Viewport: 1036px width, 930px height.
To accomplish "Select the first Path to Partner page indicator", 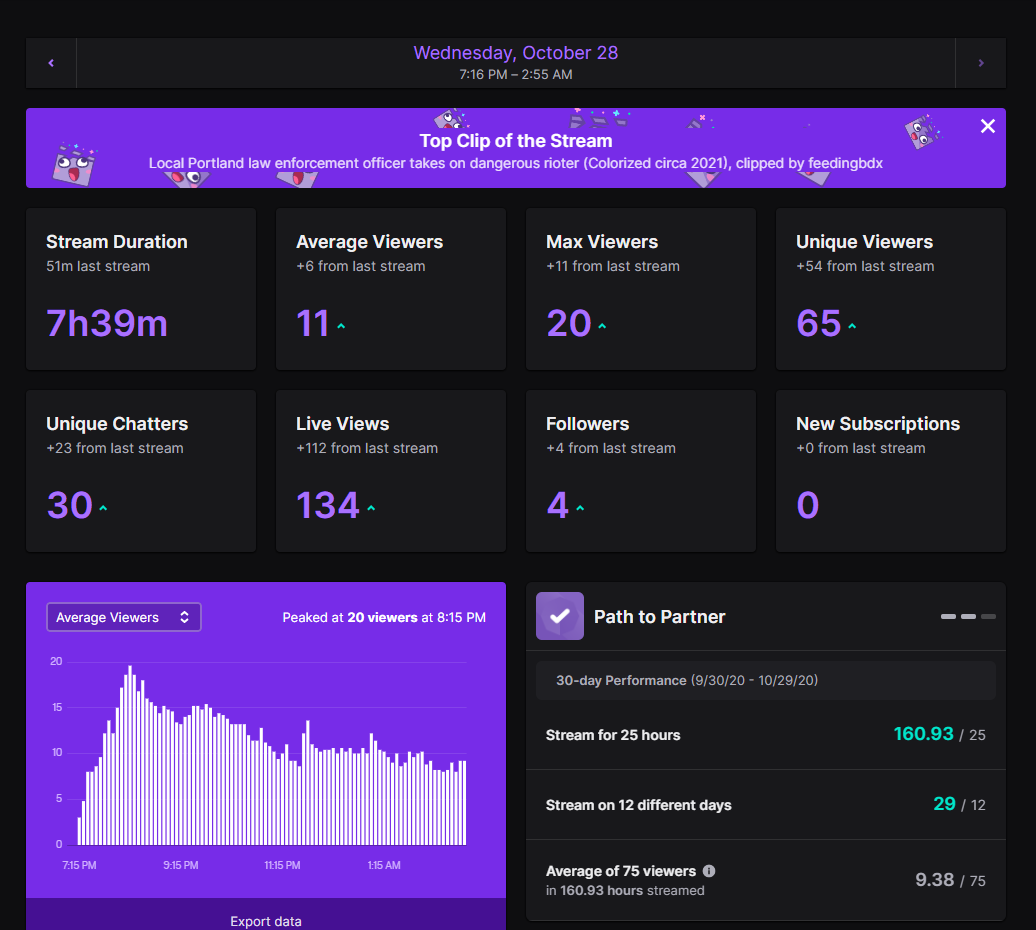I will (948, 616).
